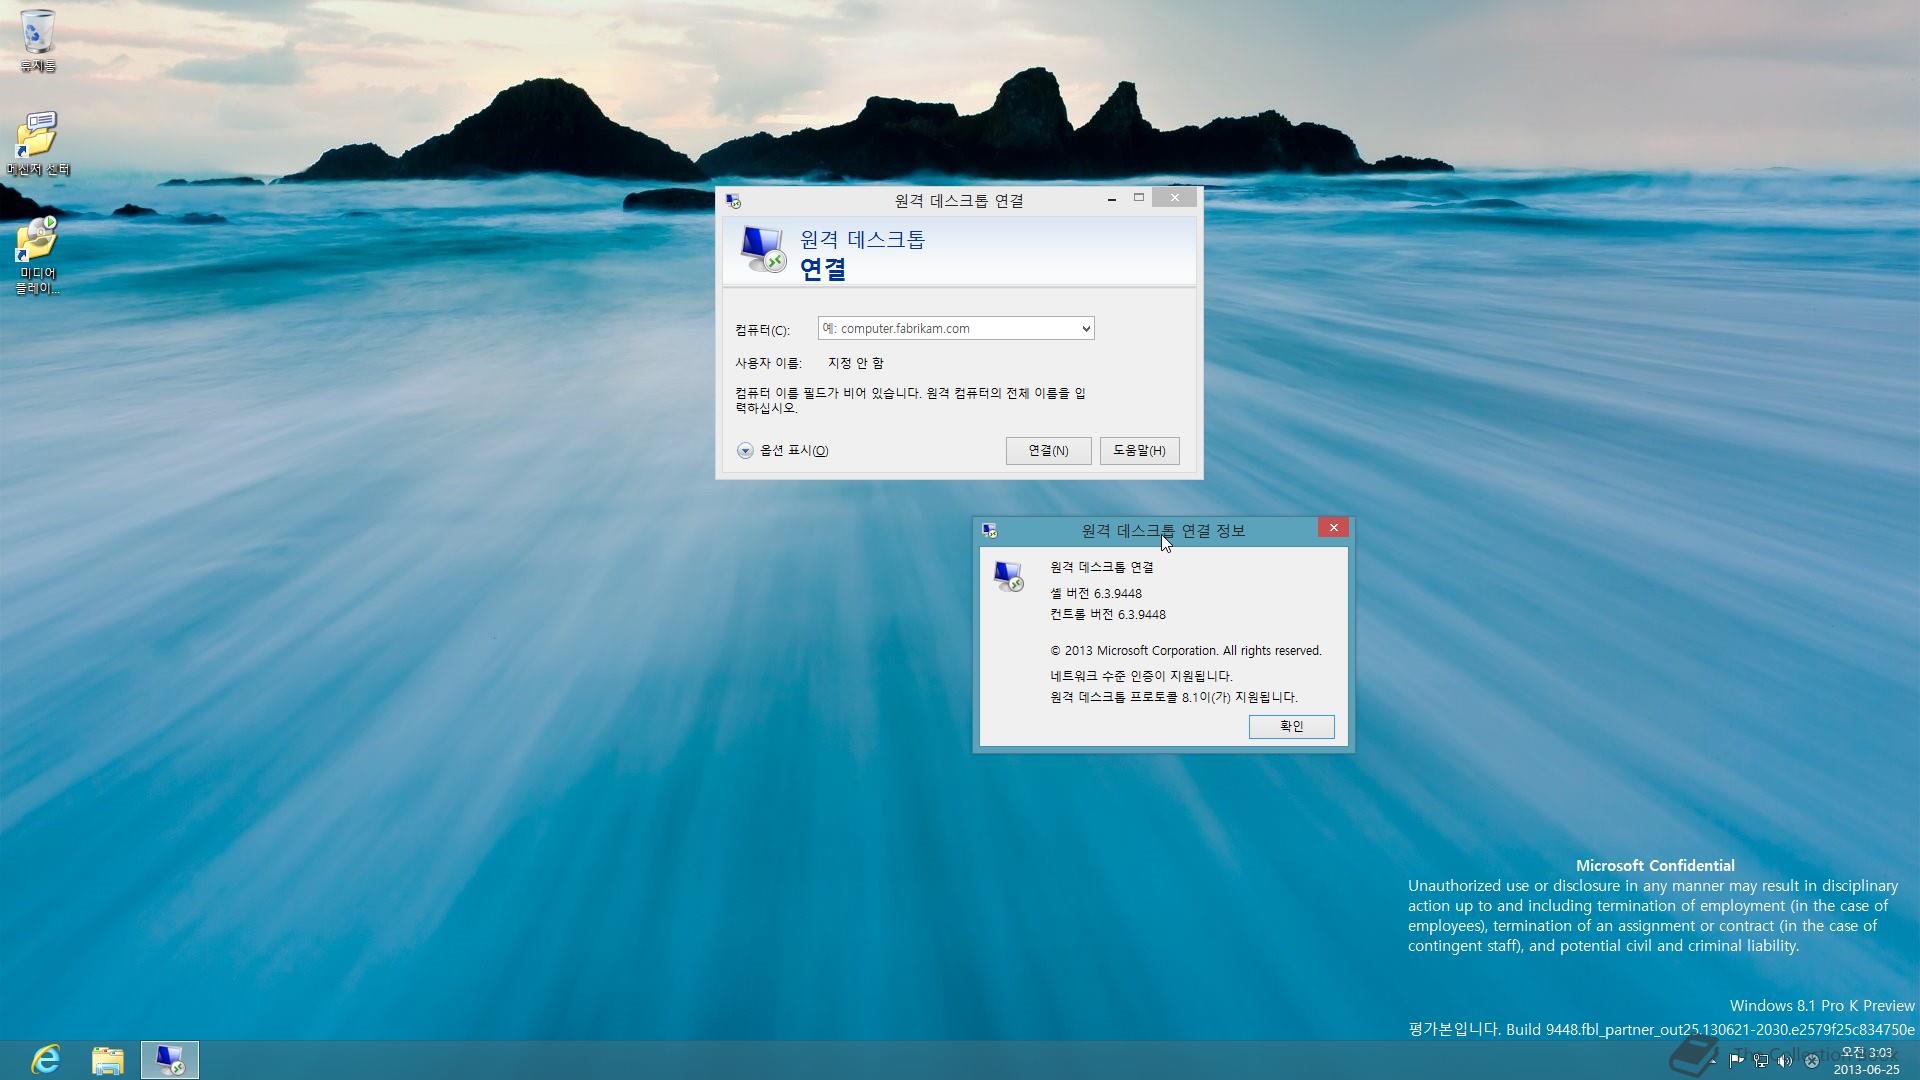This screenshot has height=1080, width=1920.
Task: Open the network status tray icon
Action: pyautogui.click(x=1761, y=1060)
